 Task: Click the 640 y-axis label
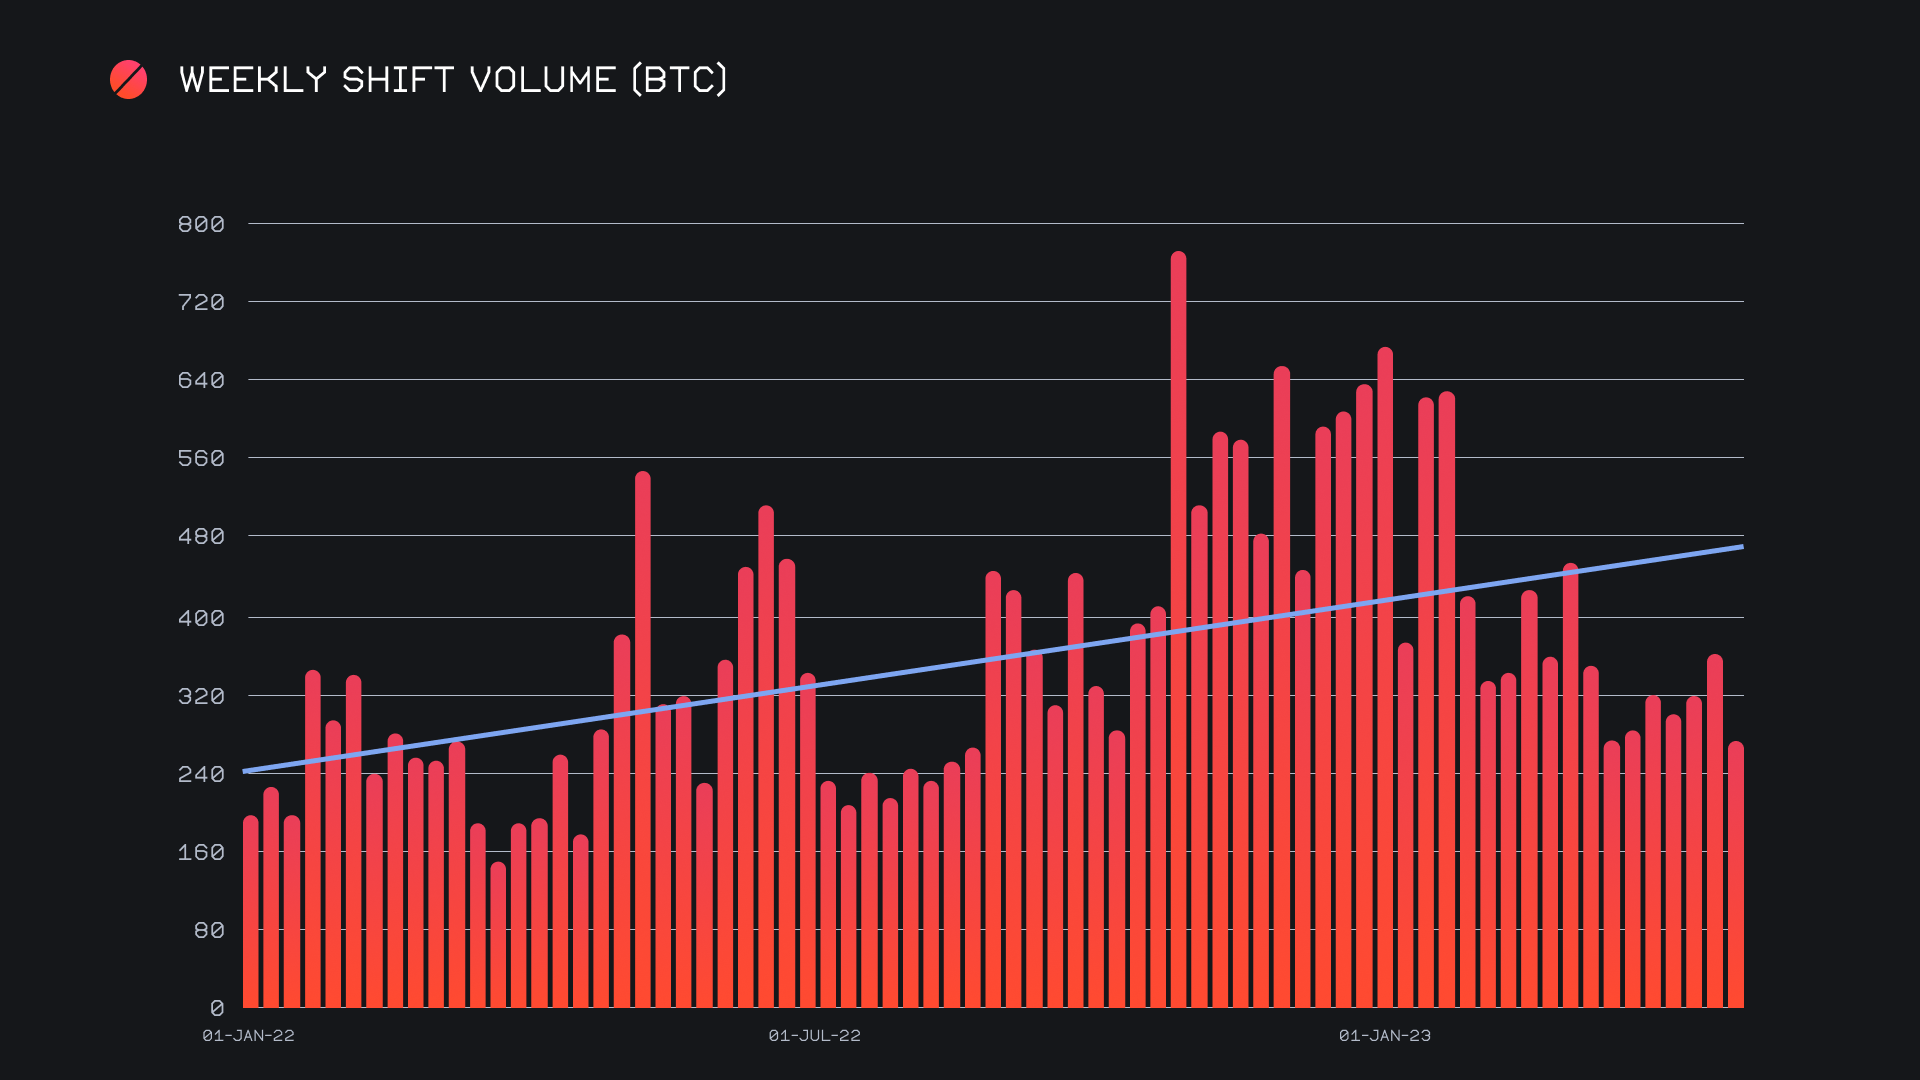201,380
